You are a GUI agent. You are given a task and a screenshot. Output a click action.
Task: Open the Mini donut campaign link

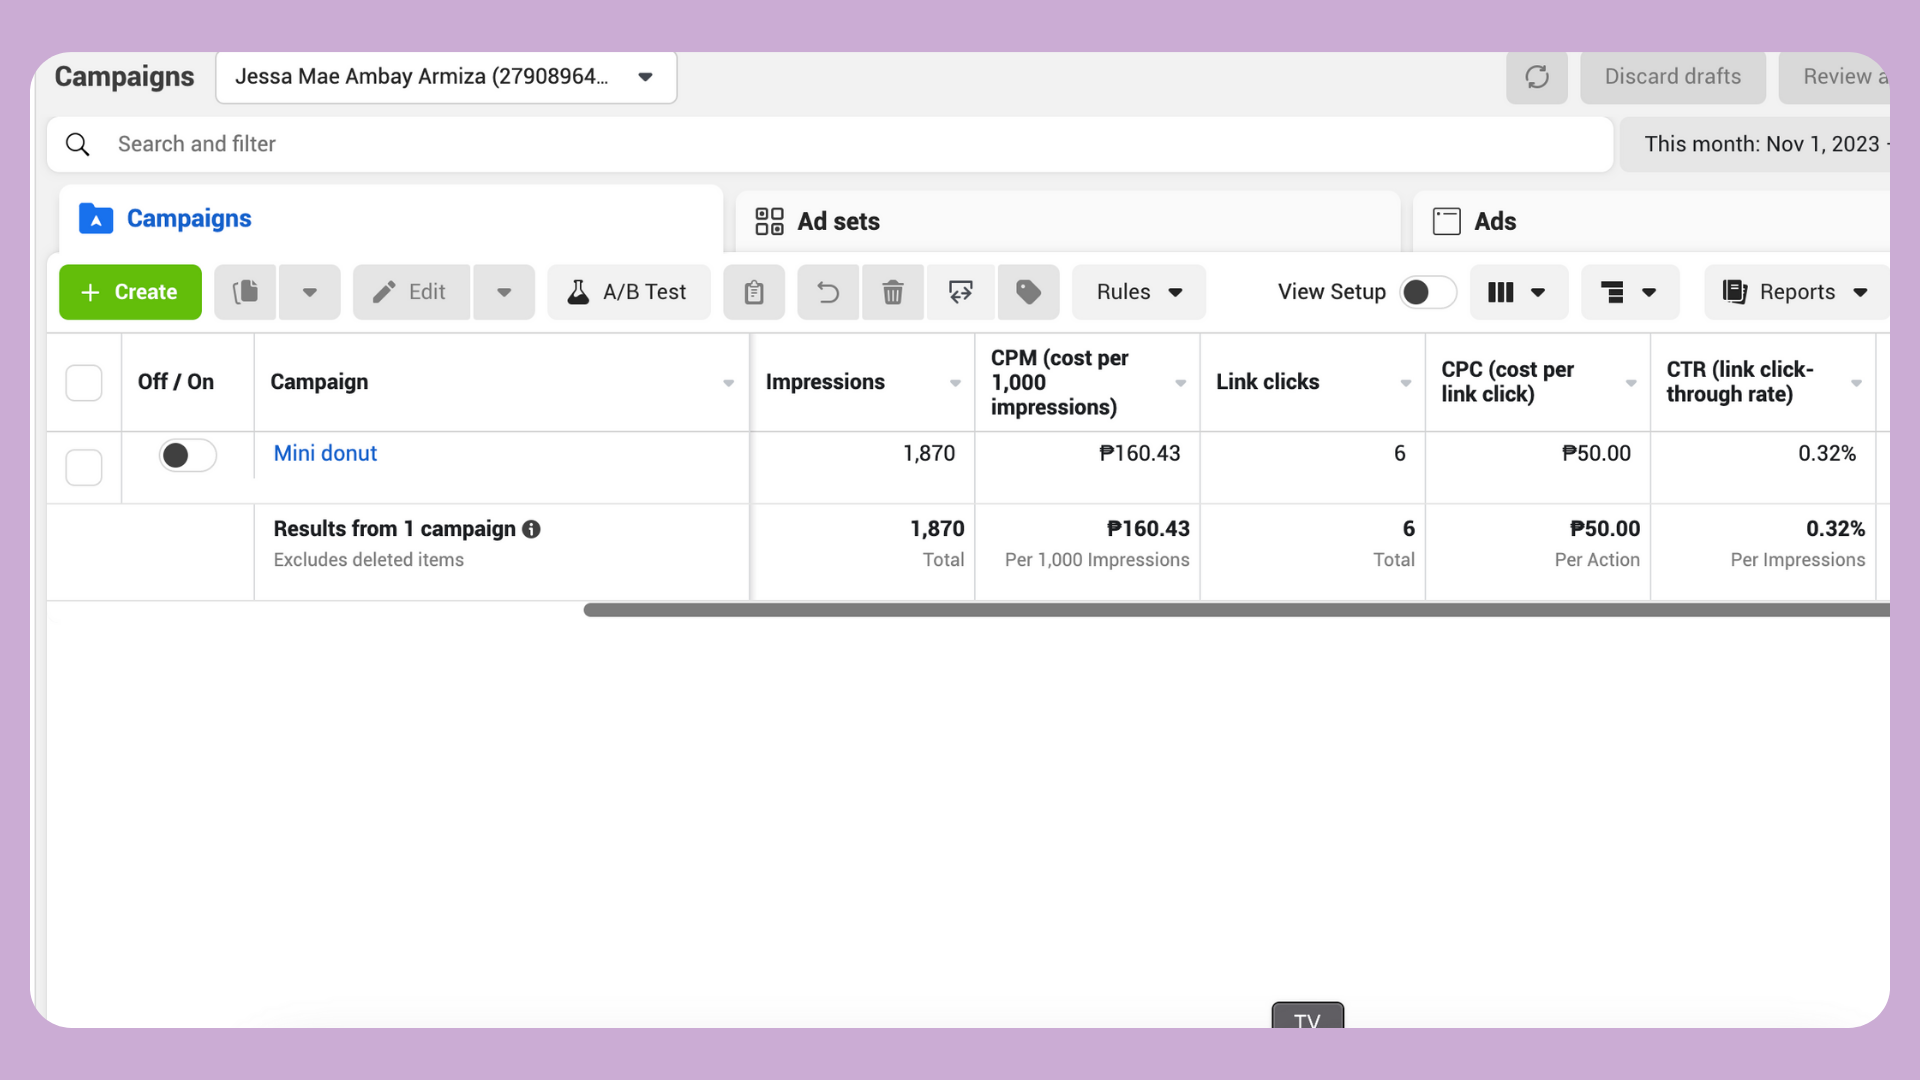[x=325, y=453]
